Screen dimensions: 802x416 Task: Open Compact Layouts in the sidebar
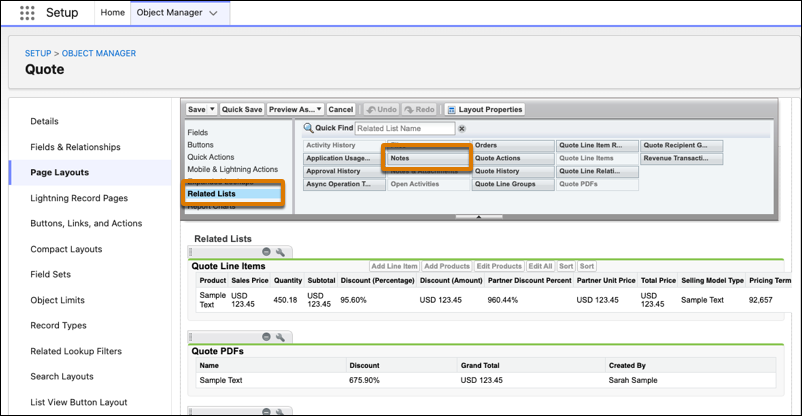pyautogui.click(x=66, y=249)
